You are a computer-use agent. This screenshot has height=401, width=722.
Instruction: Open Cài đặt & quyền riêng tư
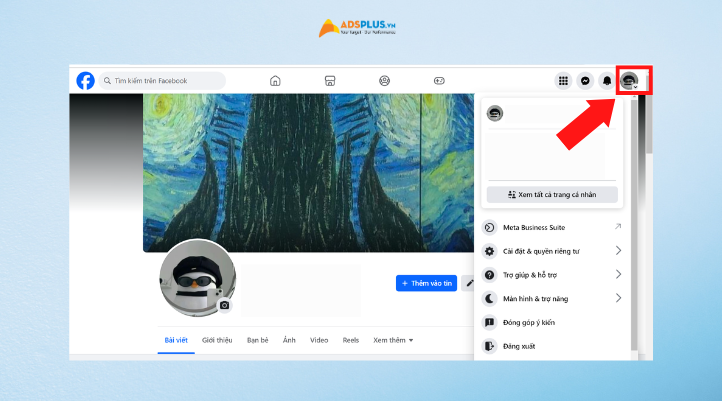(552, 251)
